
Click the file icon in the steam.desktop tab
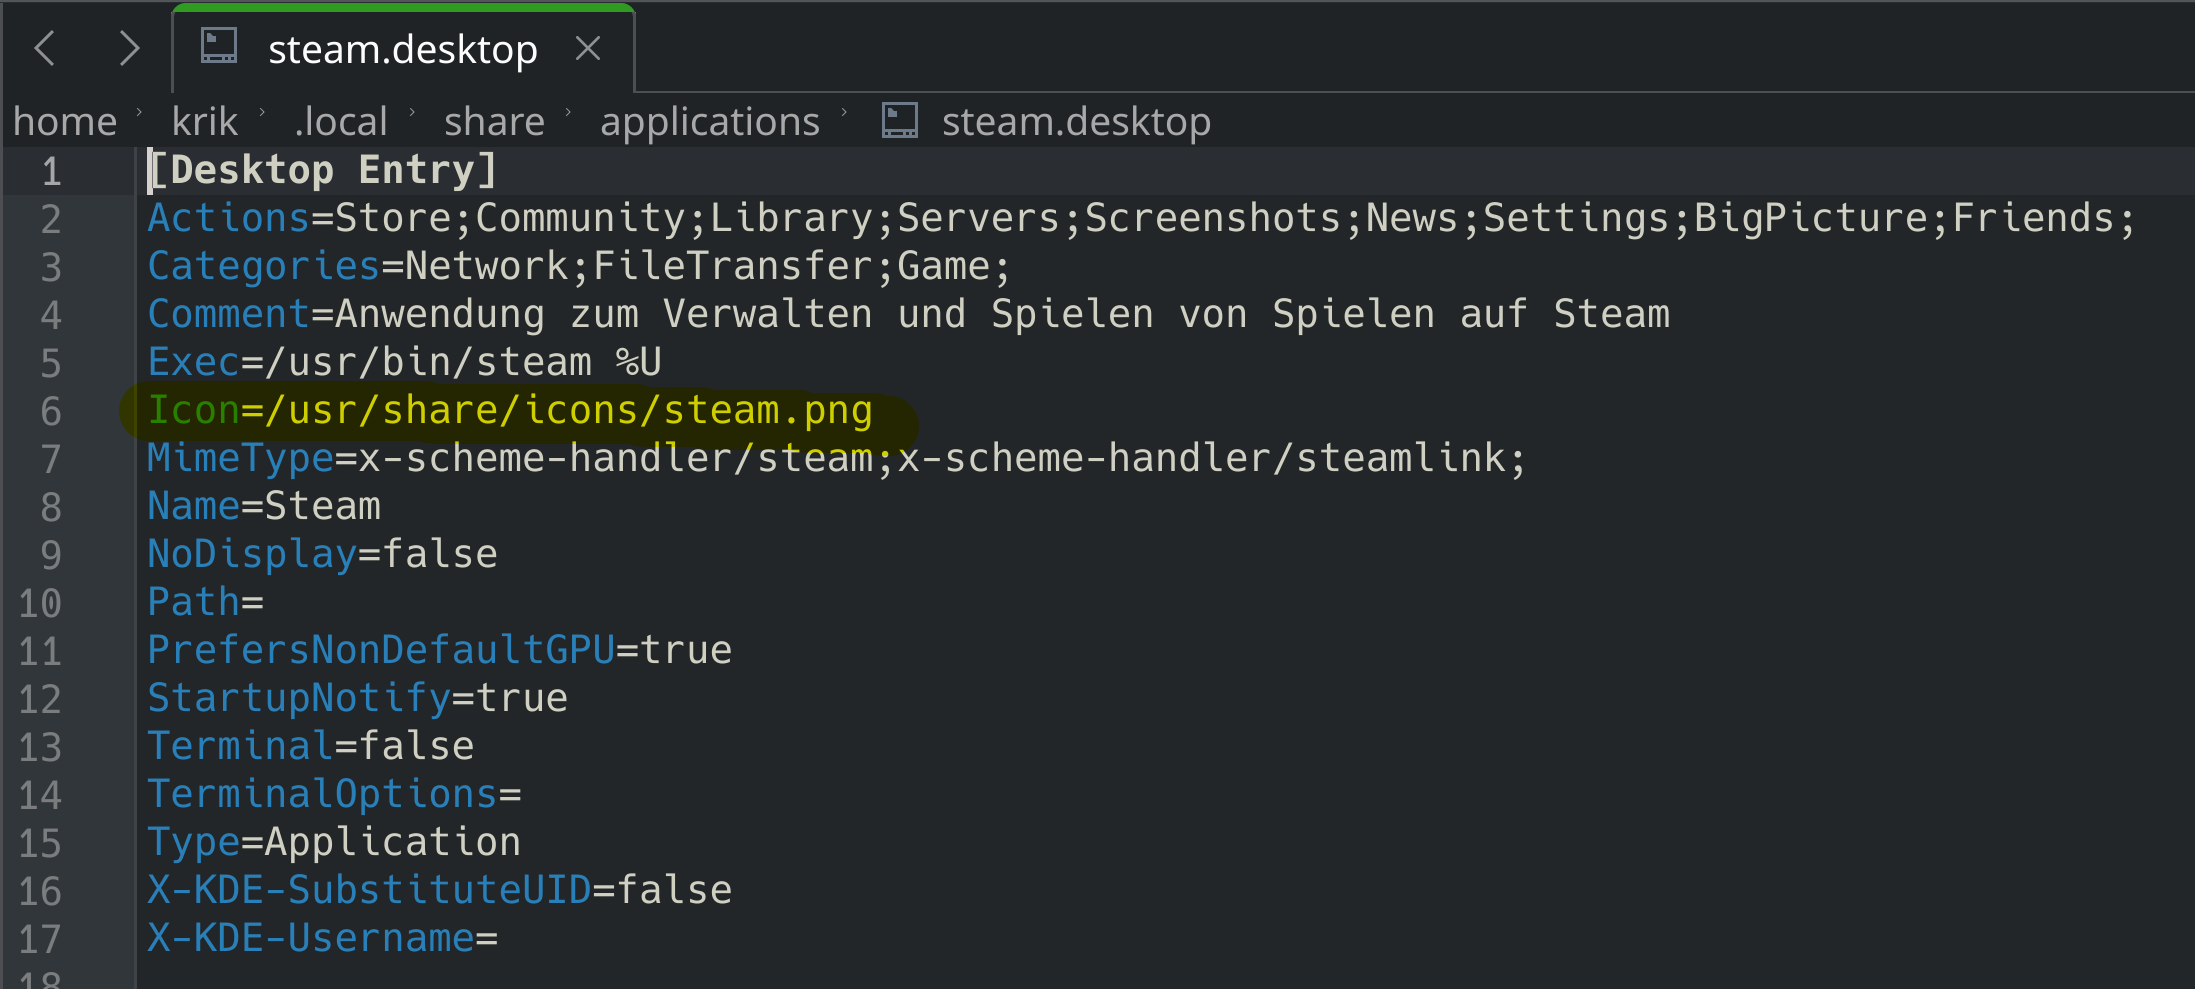(x=219, y=46)
